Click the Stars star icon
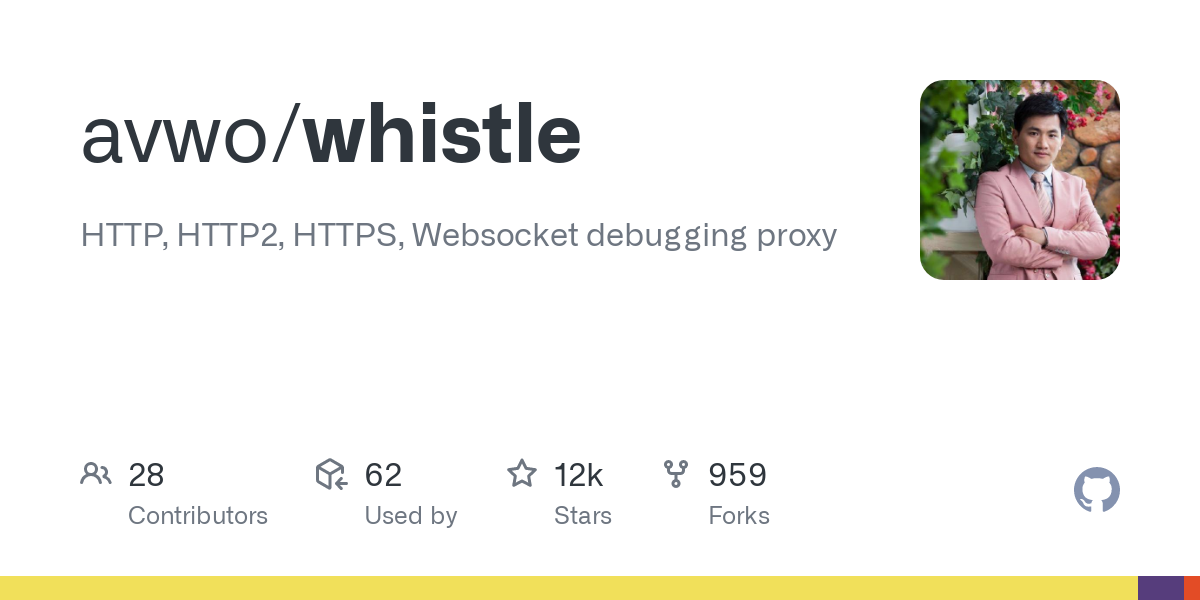 pyautogui.click(x=522, y=474)
